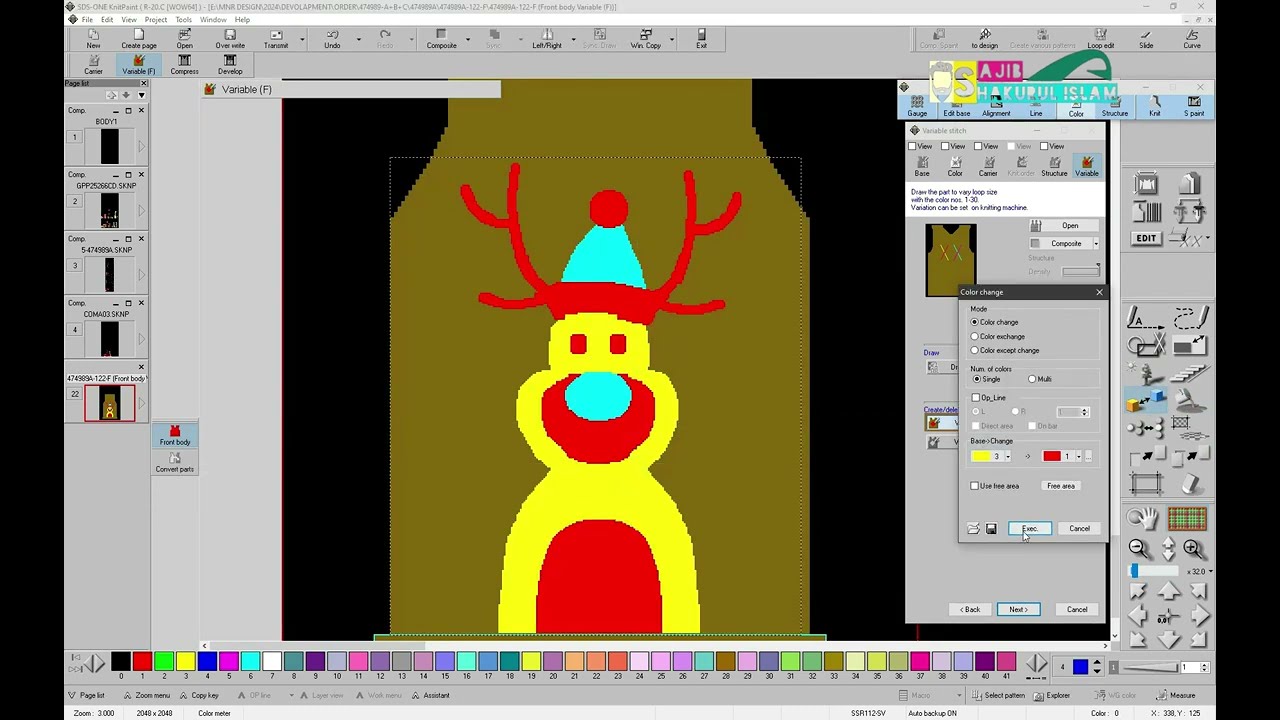Toggle the View checkbox above Variable

[x=1044, y=146]
